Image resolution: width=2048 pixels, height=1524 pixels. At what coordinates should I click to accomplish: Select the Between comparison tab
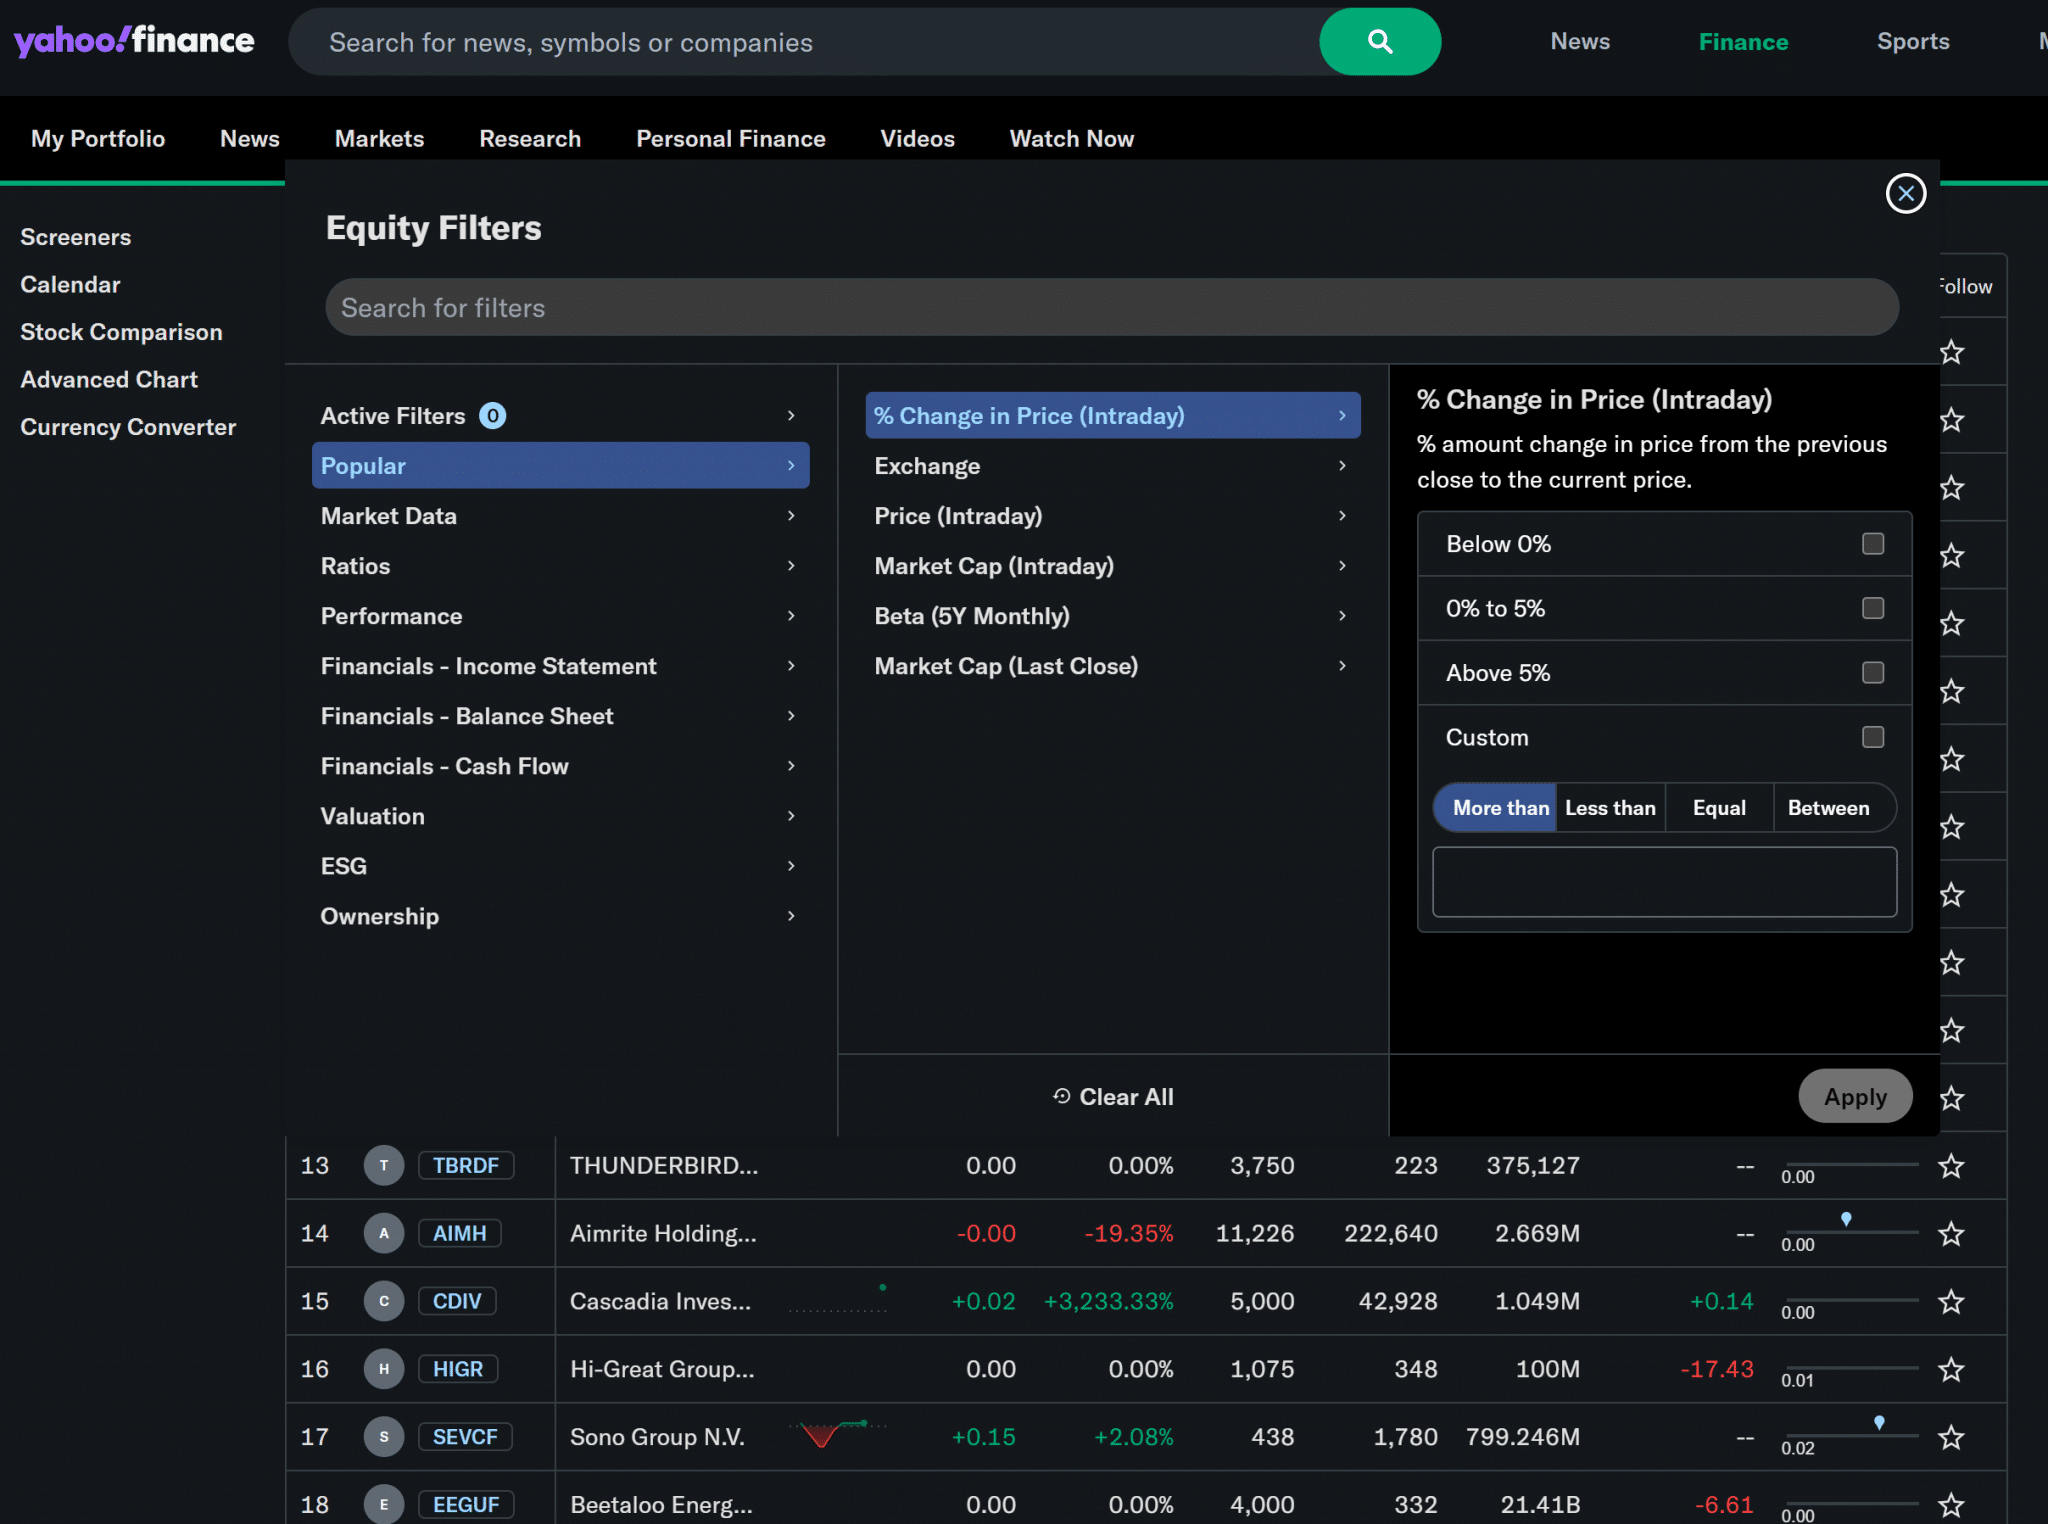1827,808
